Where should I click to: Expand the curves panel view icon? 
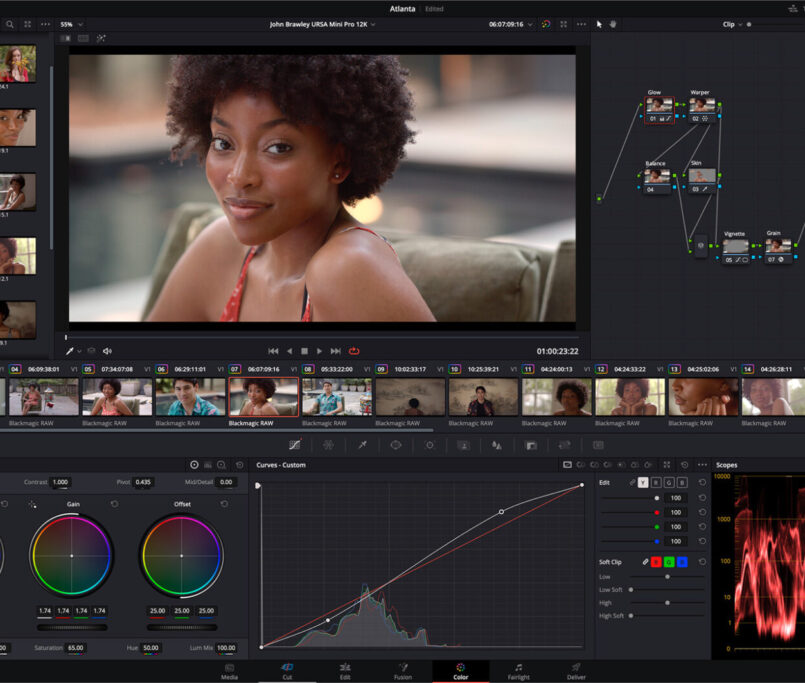(666, 465)
